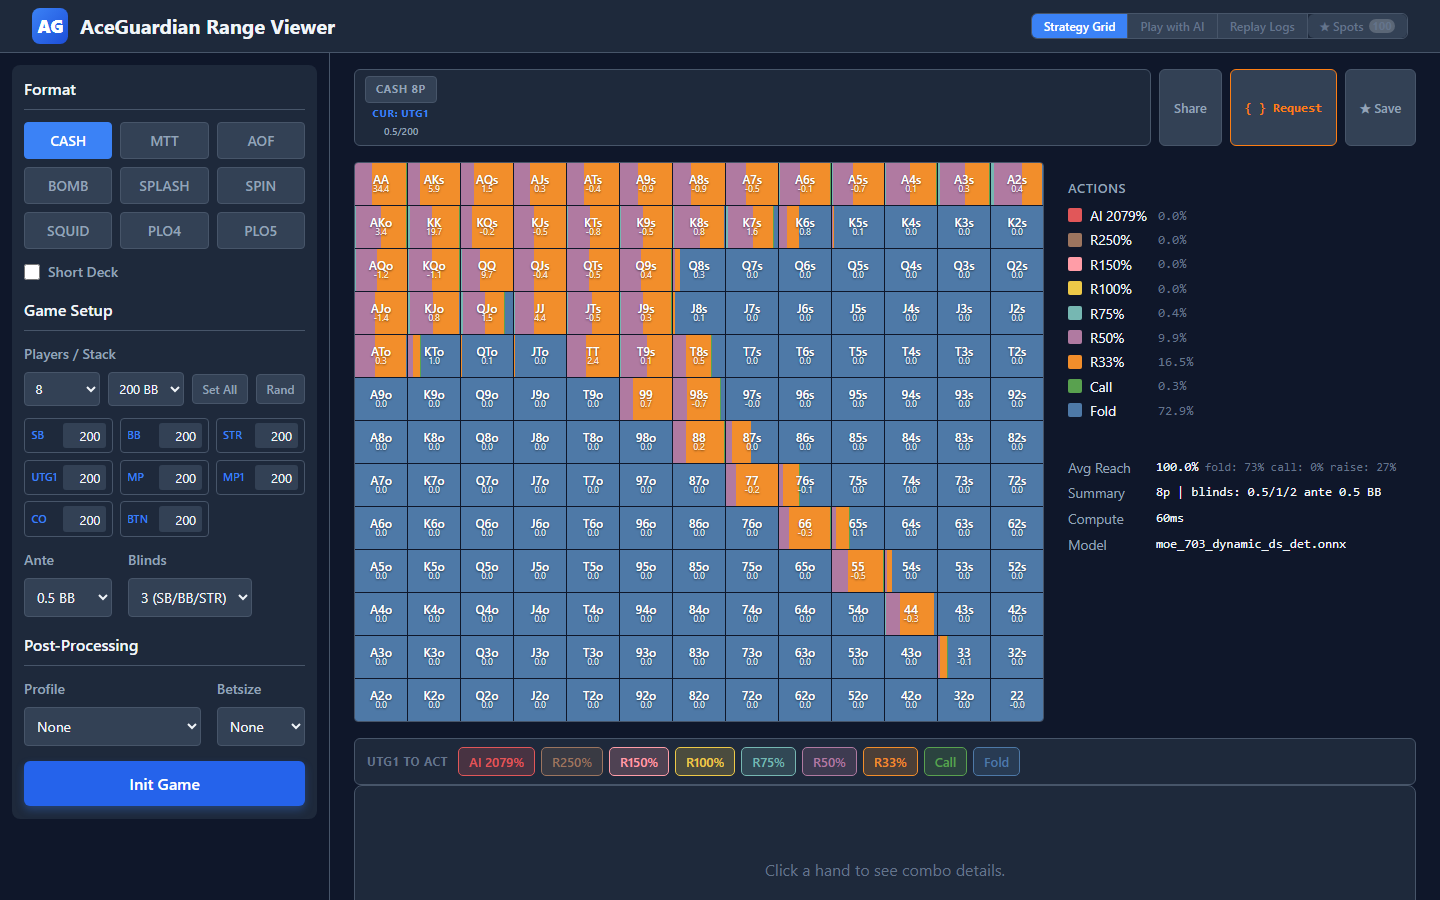
Task: Open the players count dropdown
Action: [62, 389]
